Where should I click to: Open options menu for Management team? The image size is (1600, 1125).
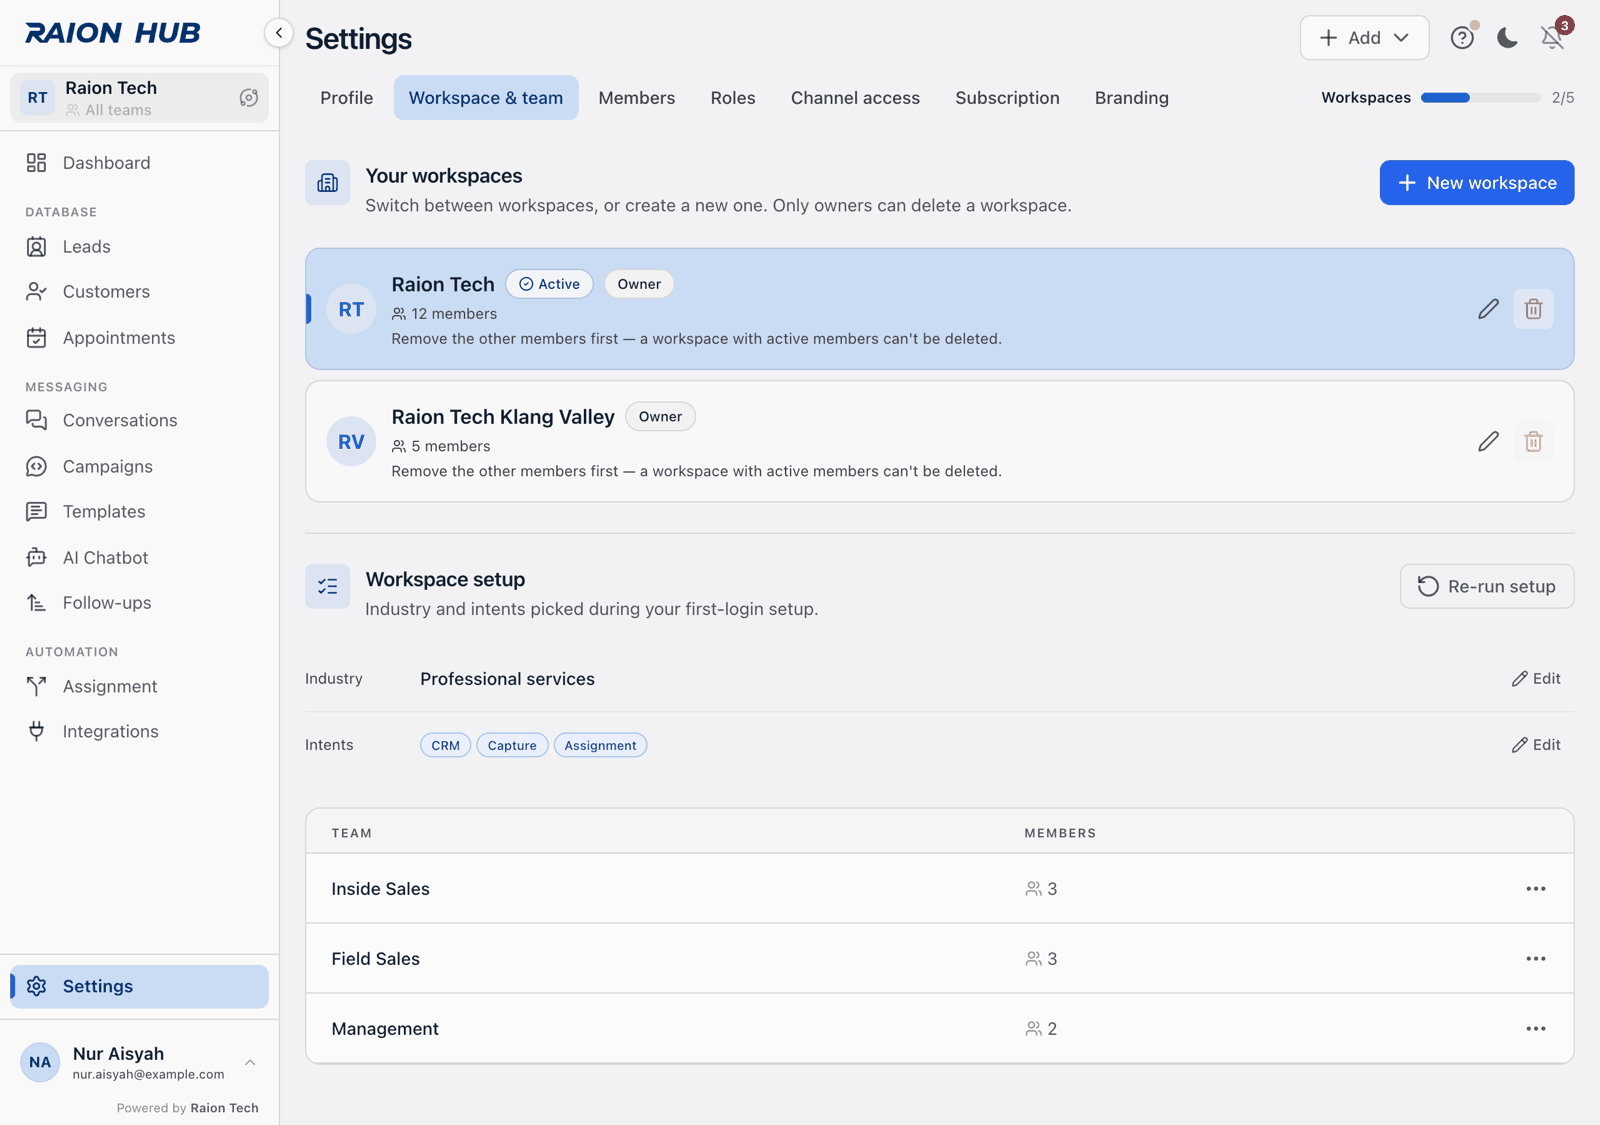coord(1536,1029)
